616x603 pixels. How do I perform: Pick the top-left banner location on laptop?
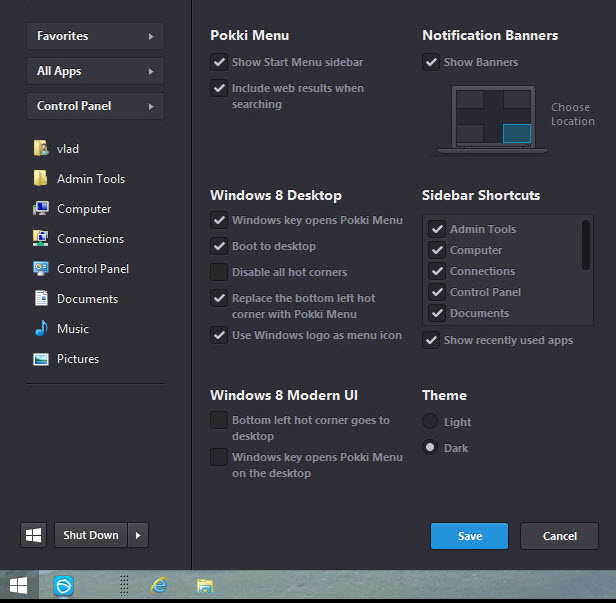coord(470,99)
